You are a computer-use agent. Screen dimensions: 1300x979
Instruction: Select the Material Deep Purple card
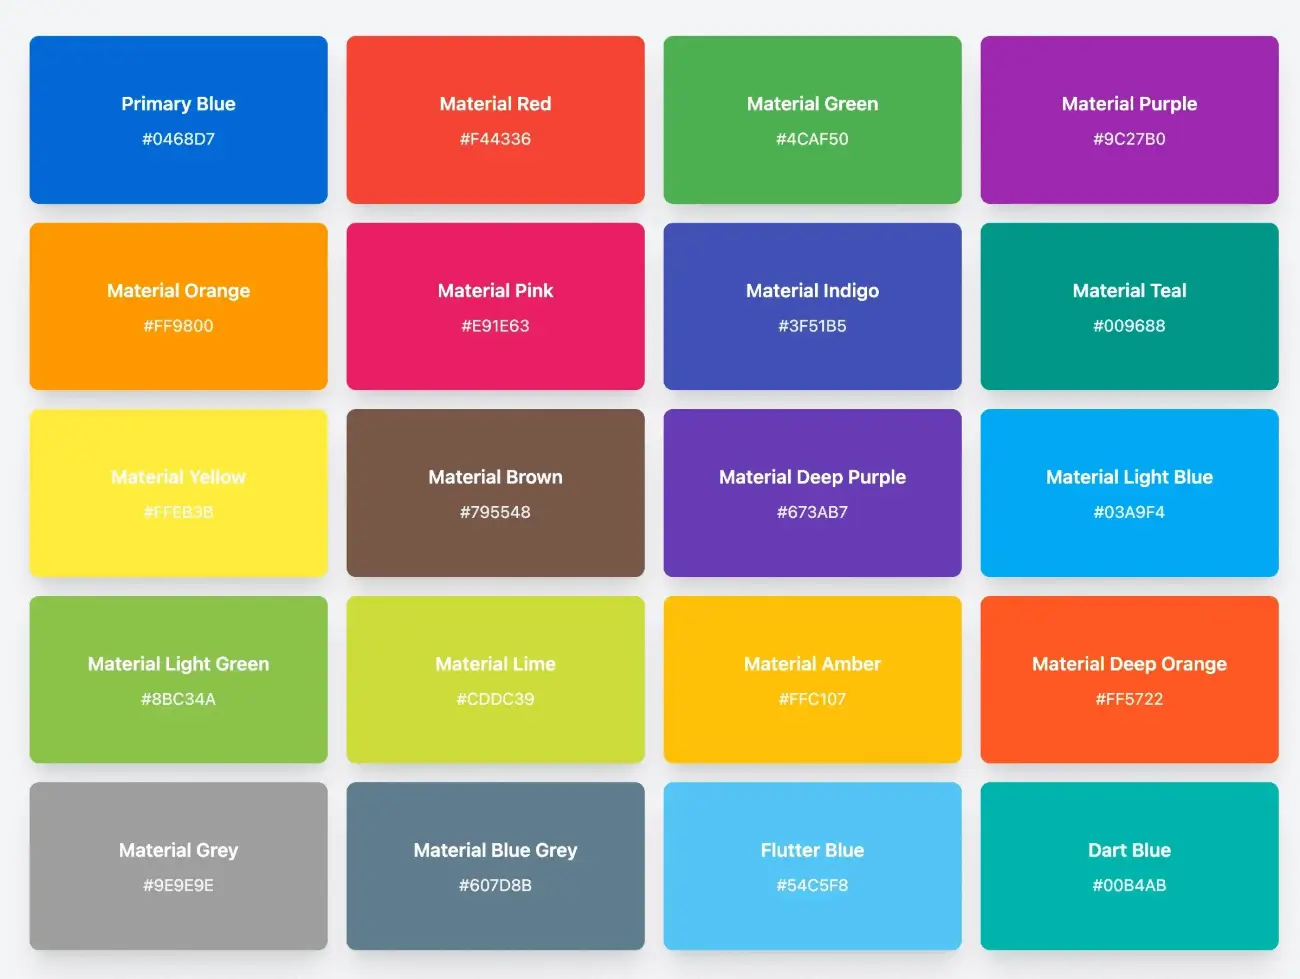pos(812,493)
